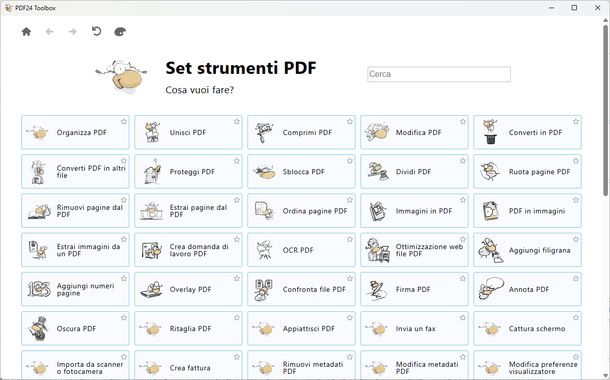Viewport: 610px width, 380px height.
Task: Open the theme palette icon in toolbar
Action: click(x=120, y=32)
